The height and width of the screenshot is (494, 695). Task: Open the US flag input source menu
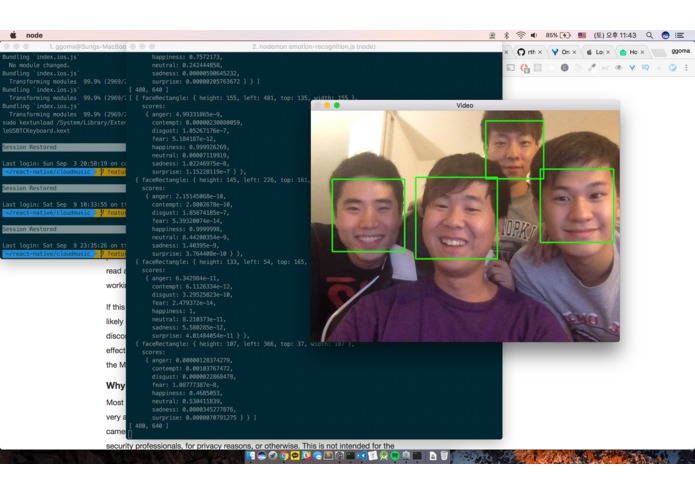click(582, 35)
